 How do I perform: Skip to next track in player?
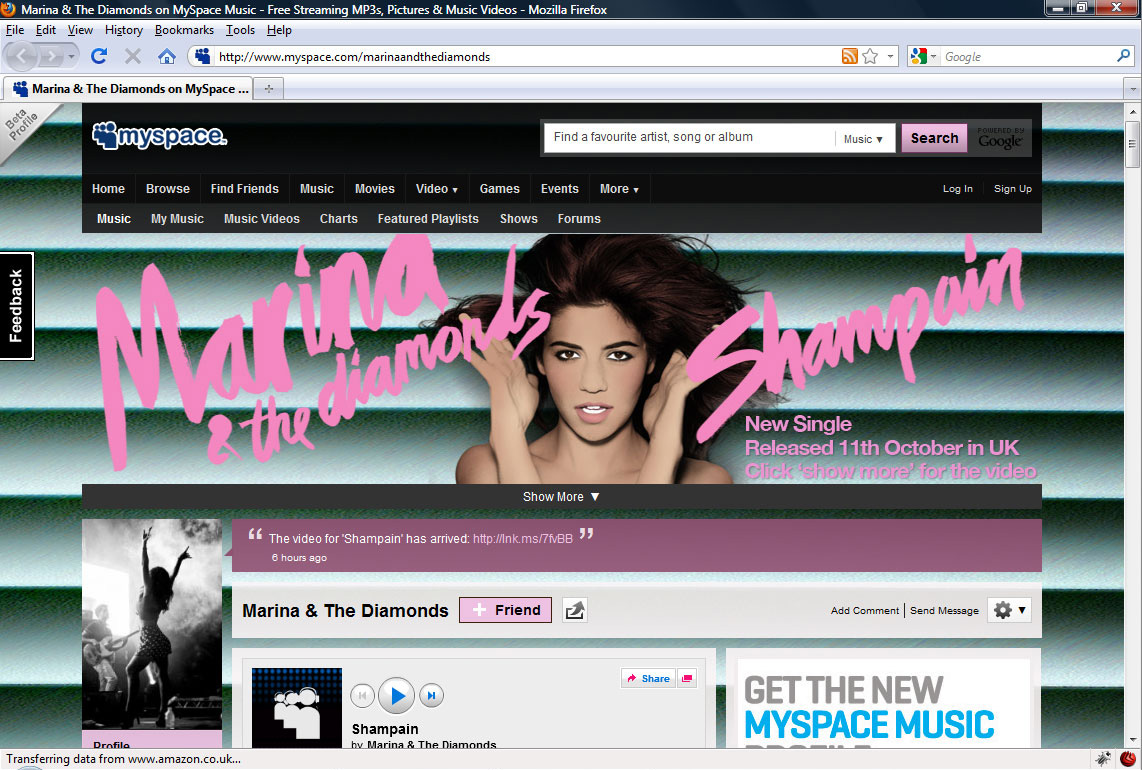coord(431,696)
